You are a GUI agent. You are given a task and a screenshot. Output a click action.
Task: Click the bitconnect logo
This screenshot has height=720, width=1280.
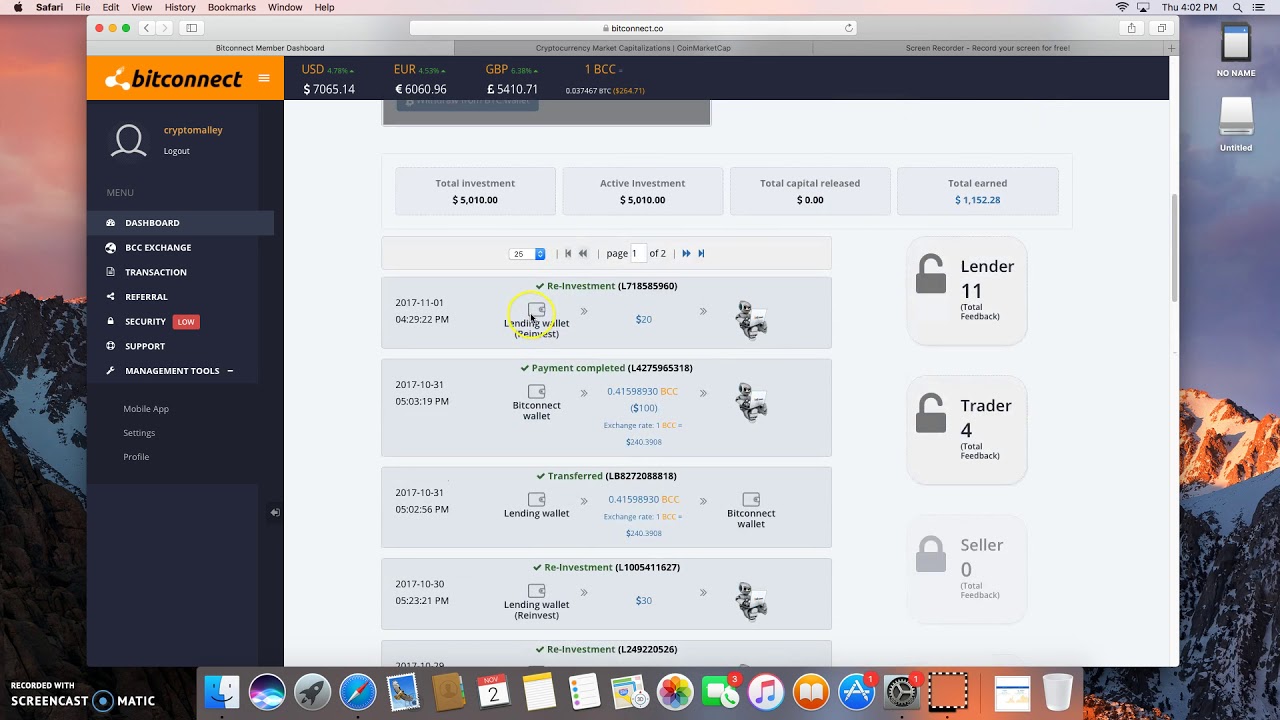(x=174, y=78)
